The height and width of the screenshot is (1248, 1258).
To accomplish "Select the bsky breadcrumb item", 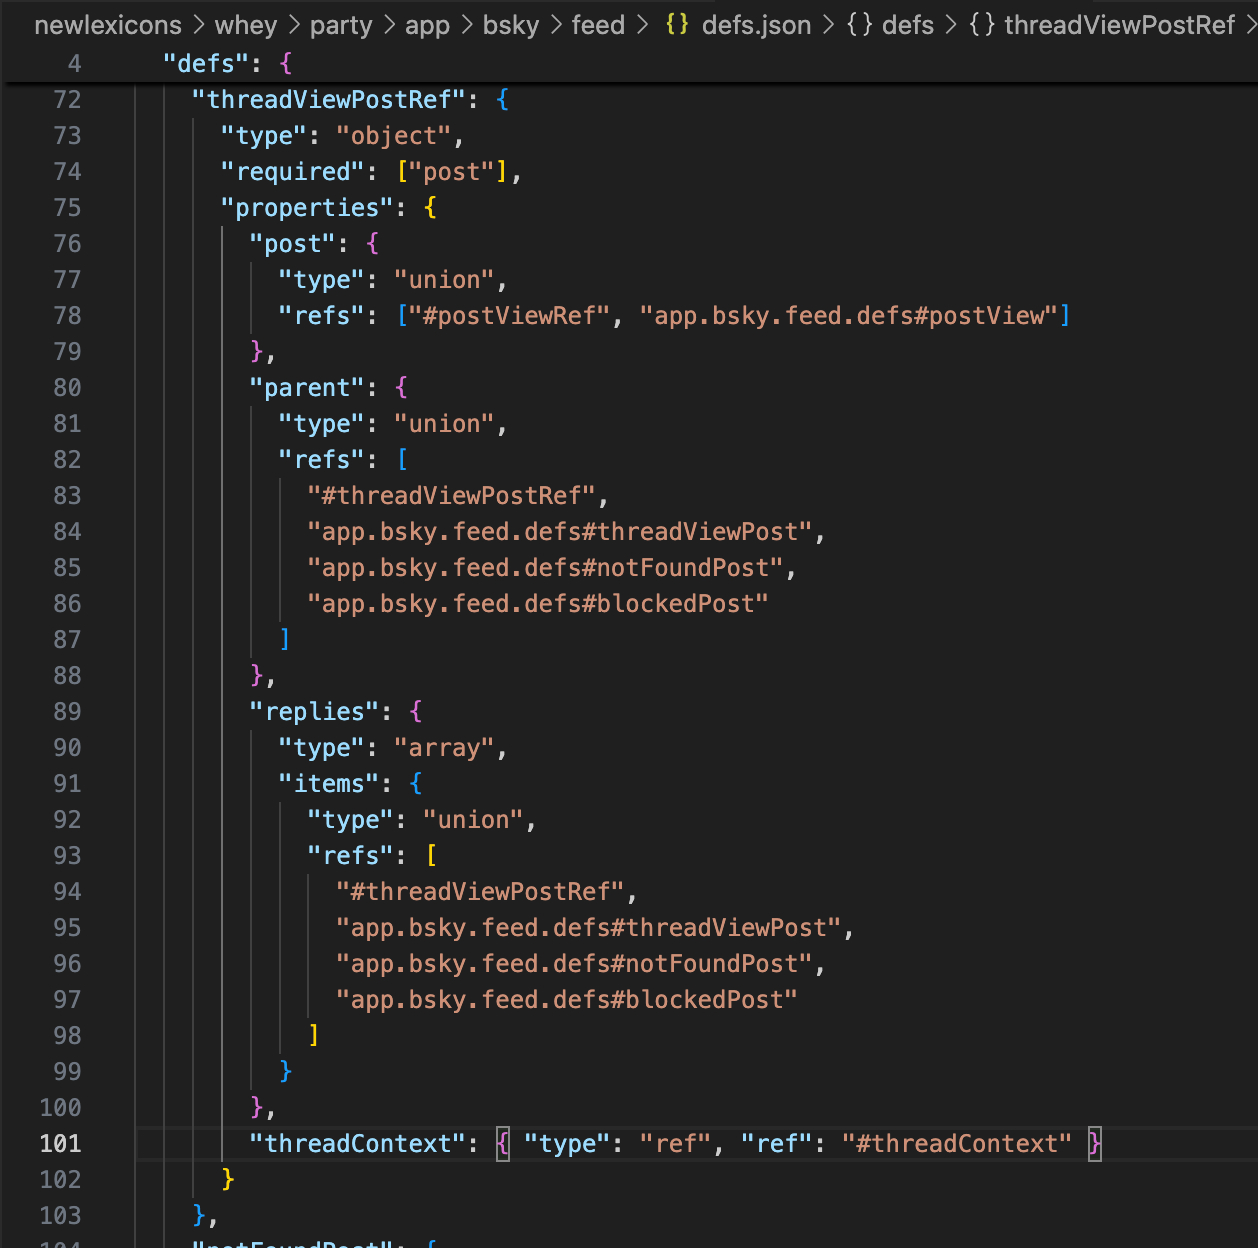I will point(511,24).
